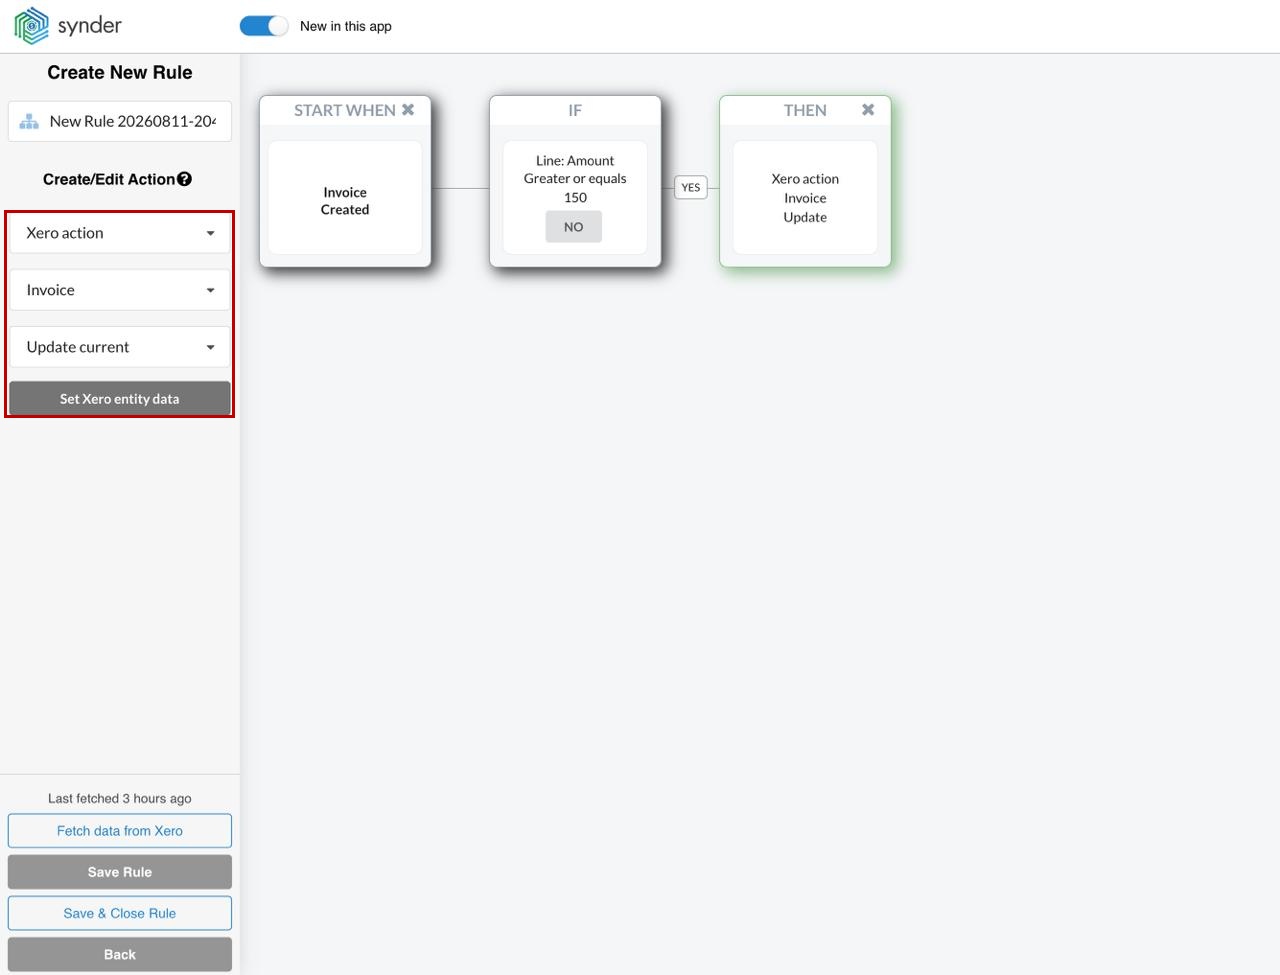
Task: Click the START WHEN header text
Action: (345, 110)
